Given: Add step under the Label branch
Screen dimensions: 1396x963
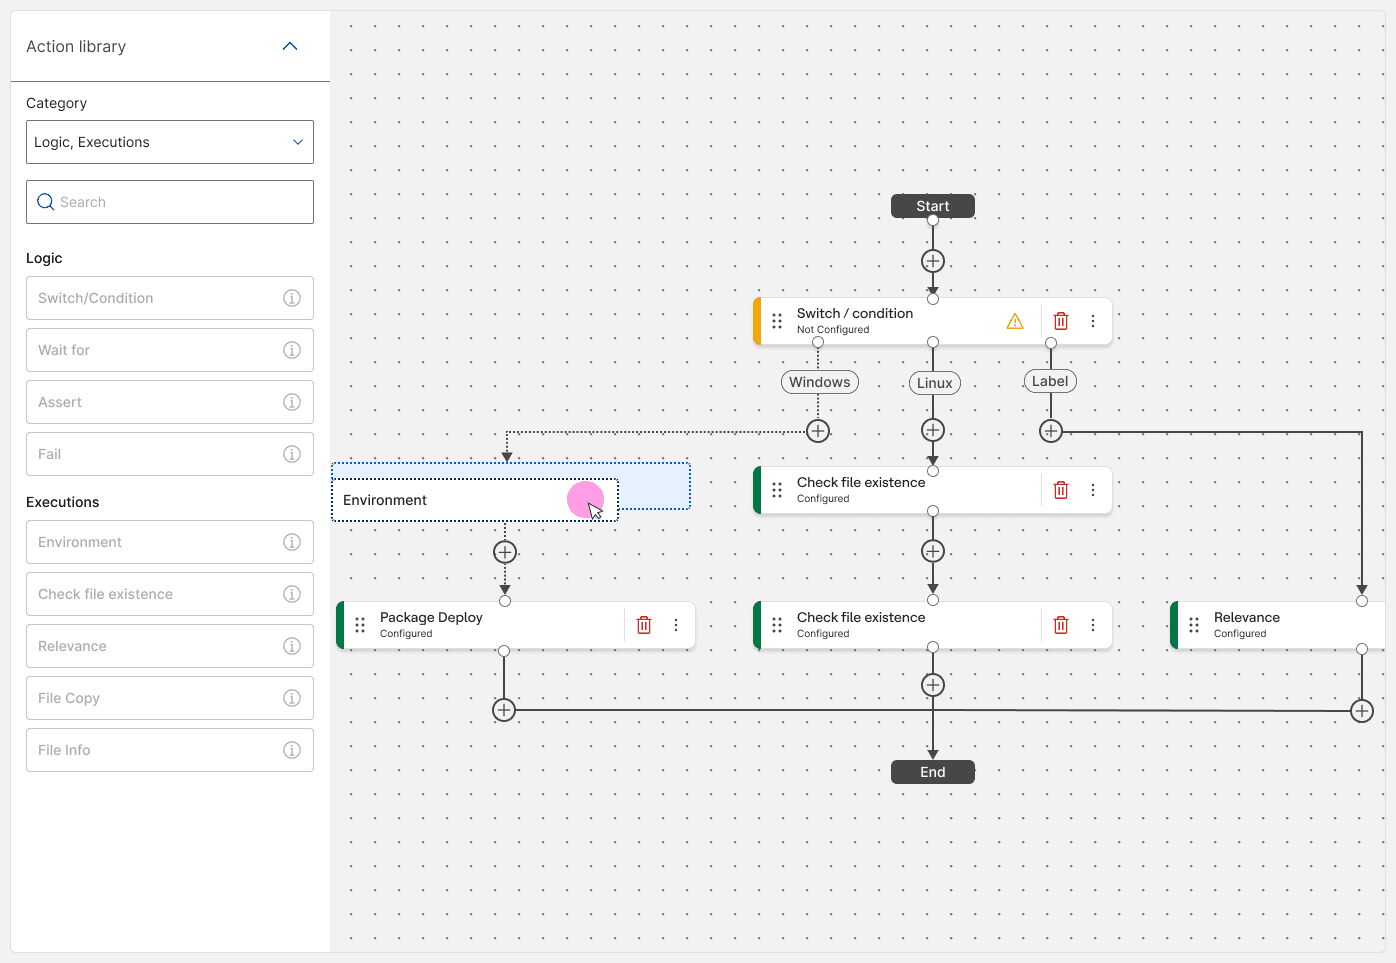Looking at the screenshot, I should (x=1051, y=431).
